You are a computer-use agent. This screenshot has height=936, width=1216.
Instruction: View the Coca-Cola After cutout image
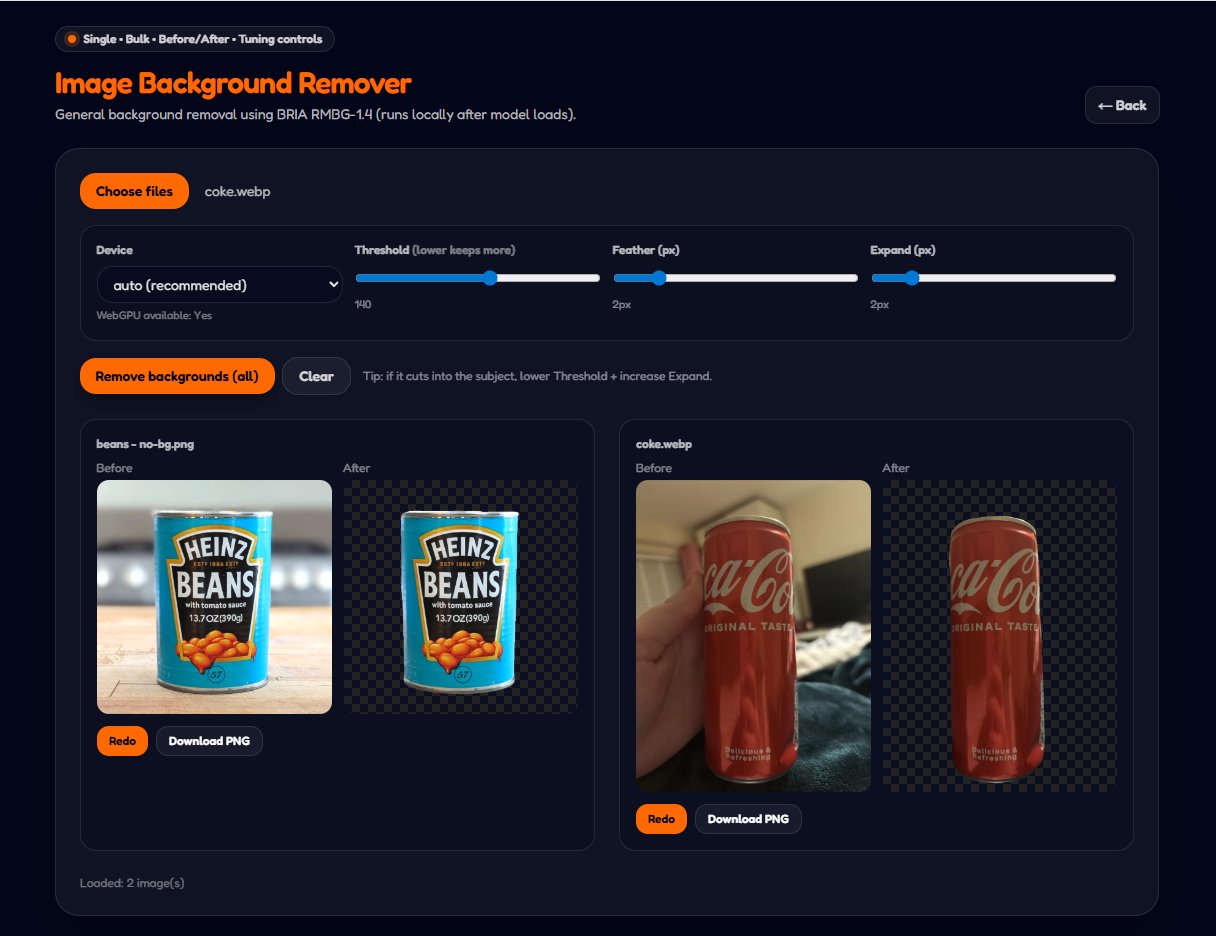pos(999,636)
